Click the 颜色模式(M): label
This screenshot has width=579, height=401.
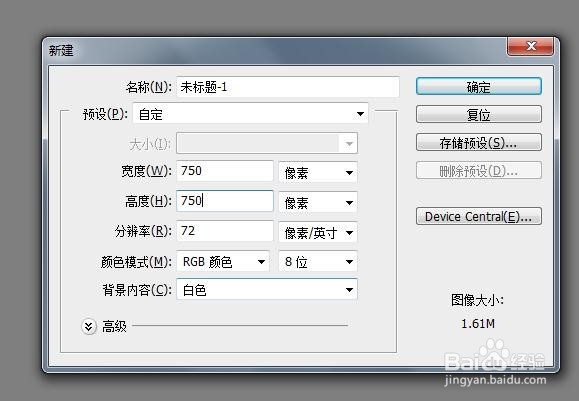[136, 262]
